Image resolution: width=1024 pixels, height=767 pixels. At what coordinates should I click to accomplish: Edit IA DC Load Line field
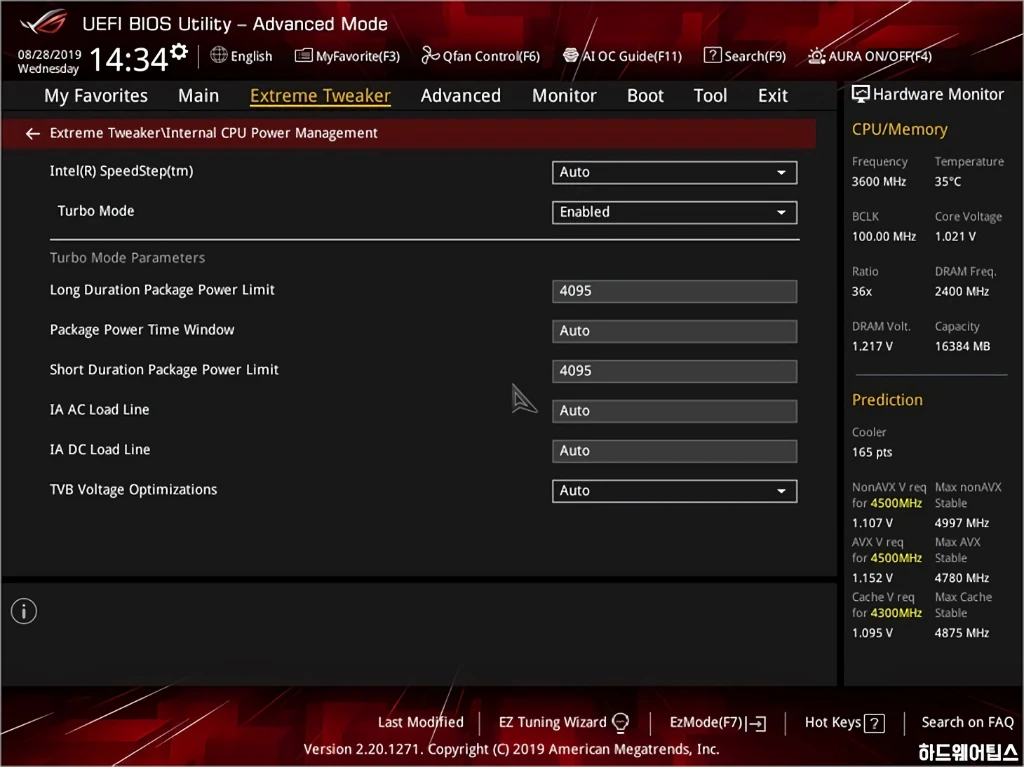[x=674, y=451]
